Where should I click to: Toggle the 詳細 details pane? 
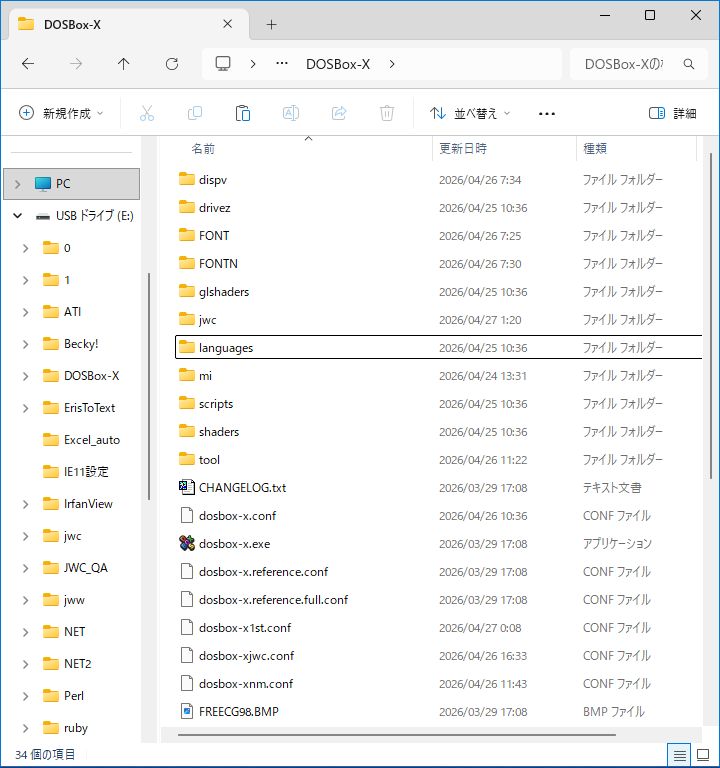pyautogui.click(x=673, y=113)
